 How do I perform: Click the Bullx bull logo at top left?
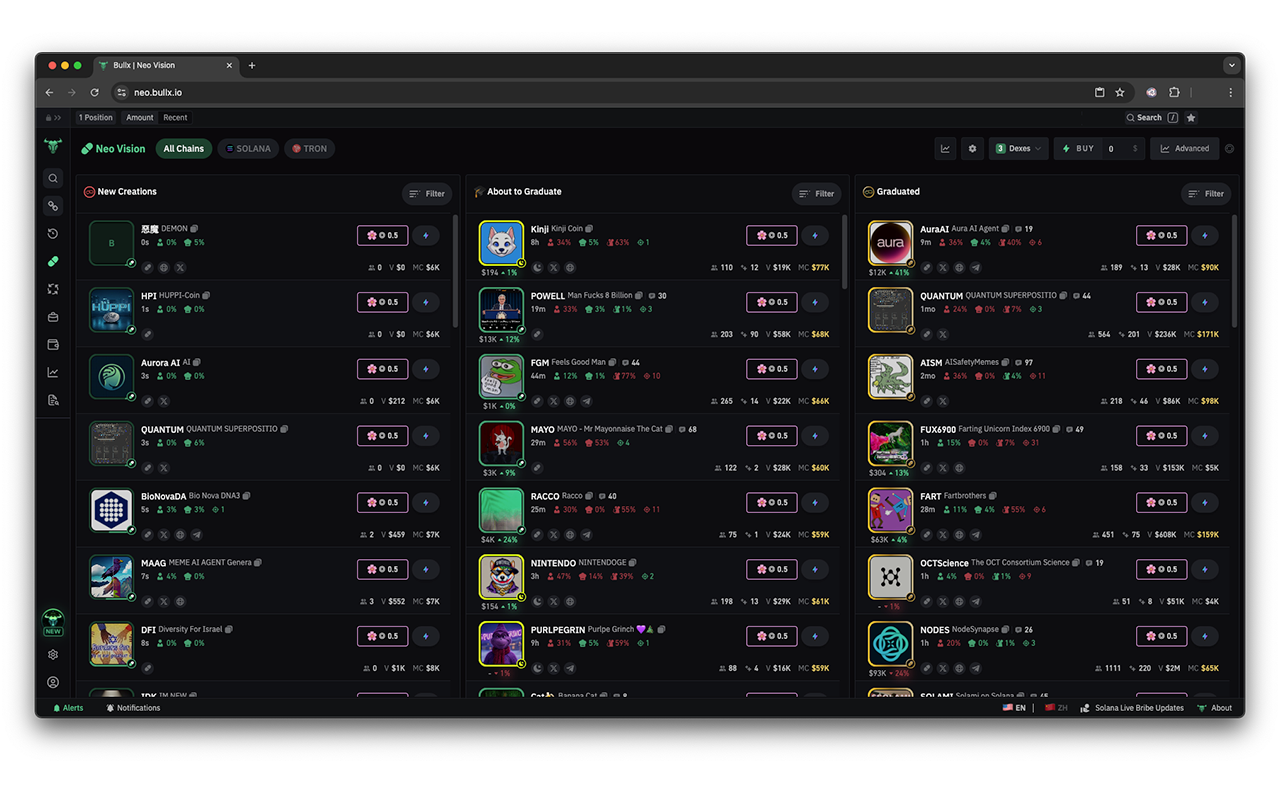coord(52,148)
